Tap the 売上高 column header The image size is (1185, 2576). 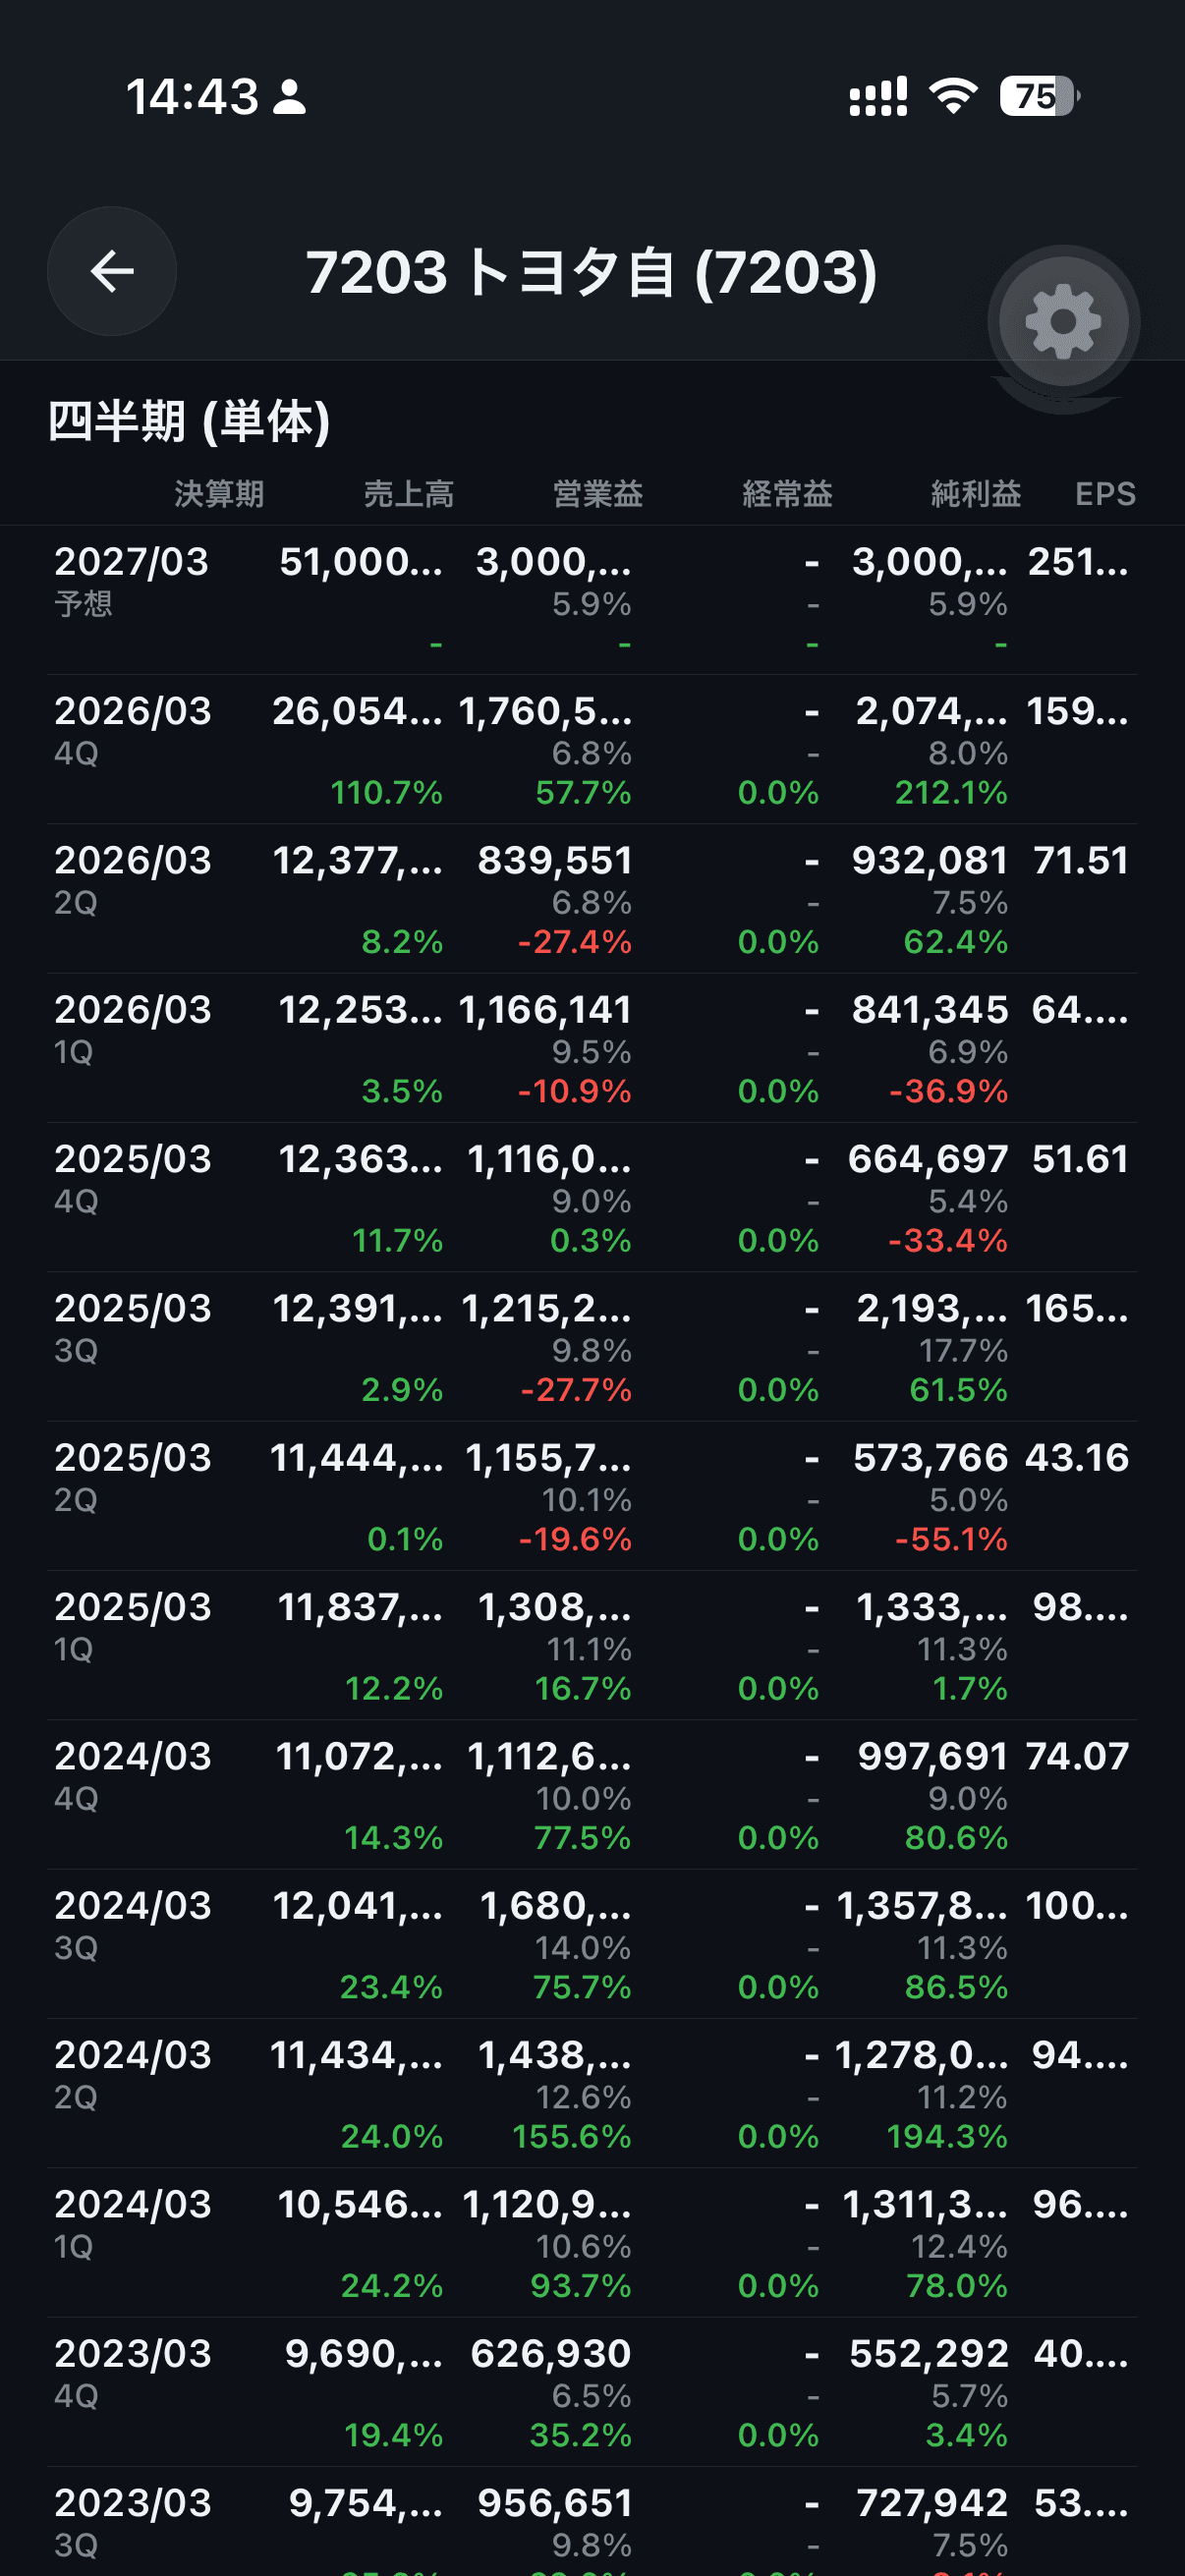(x=408, y=494)
